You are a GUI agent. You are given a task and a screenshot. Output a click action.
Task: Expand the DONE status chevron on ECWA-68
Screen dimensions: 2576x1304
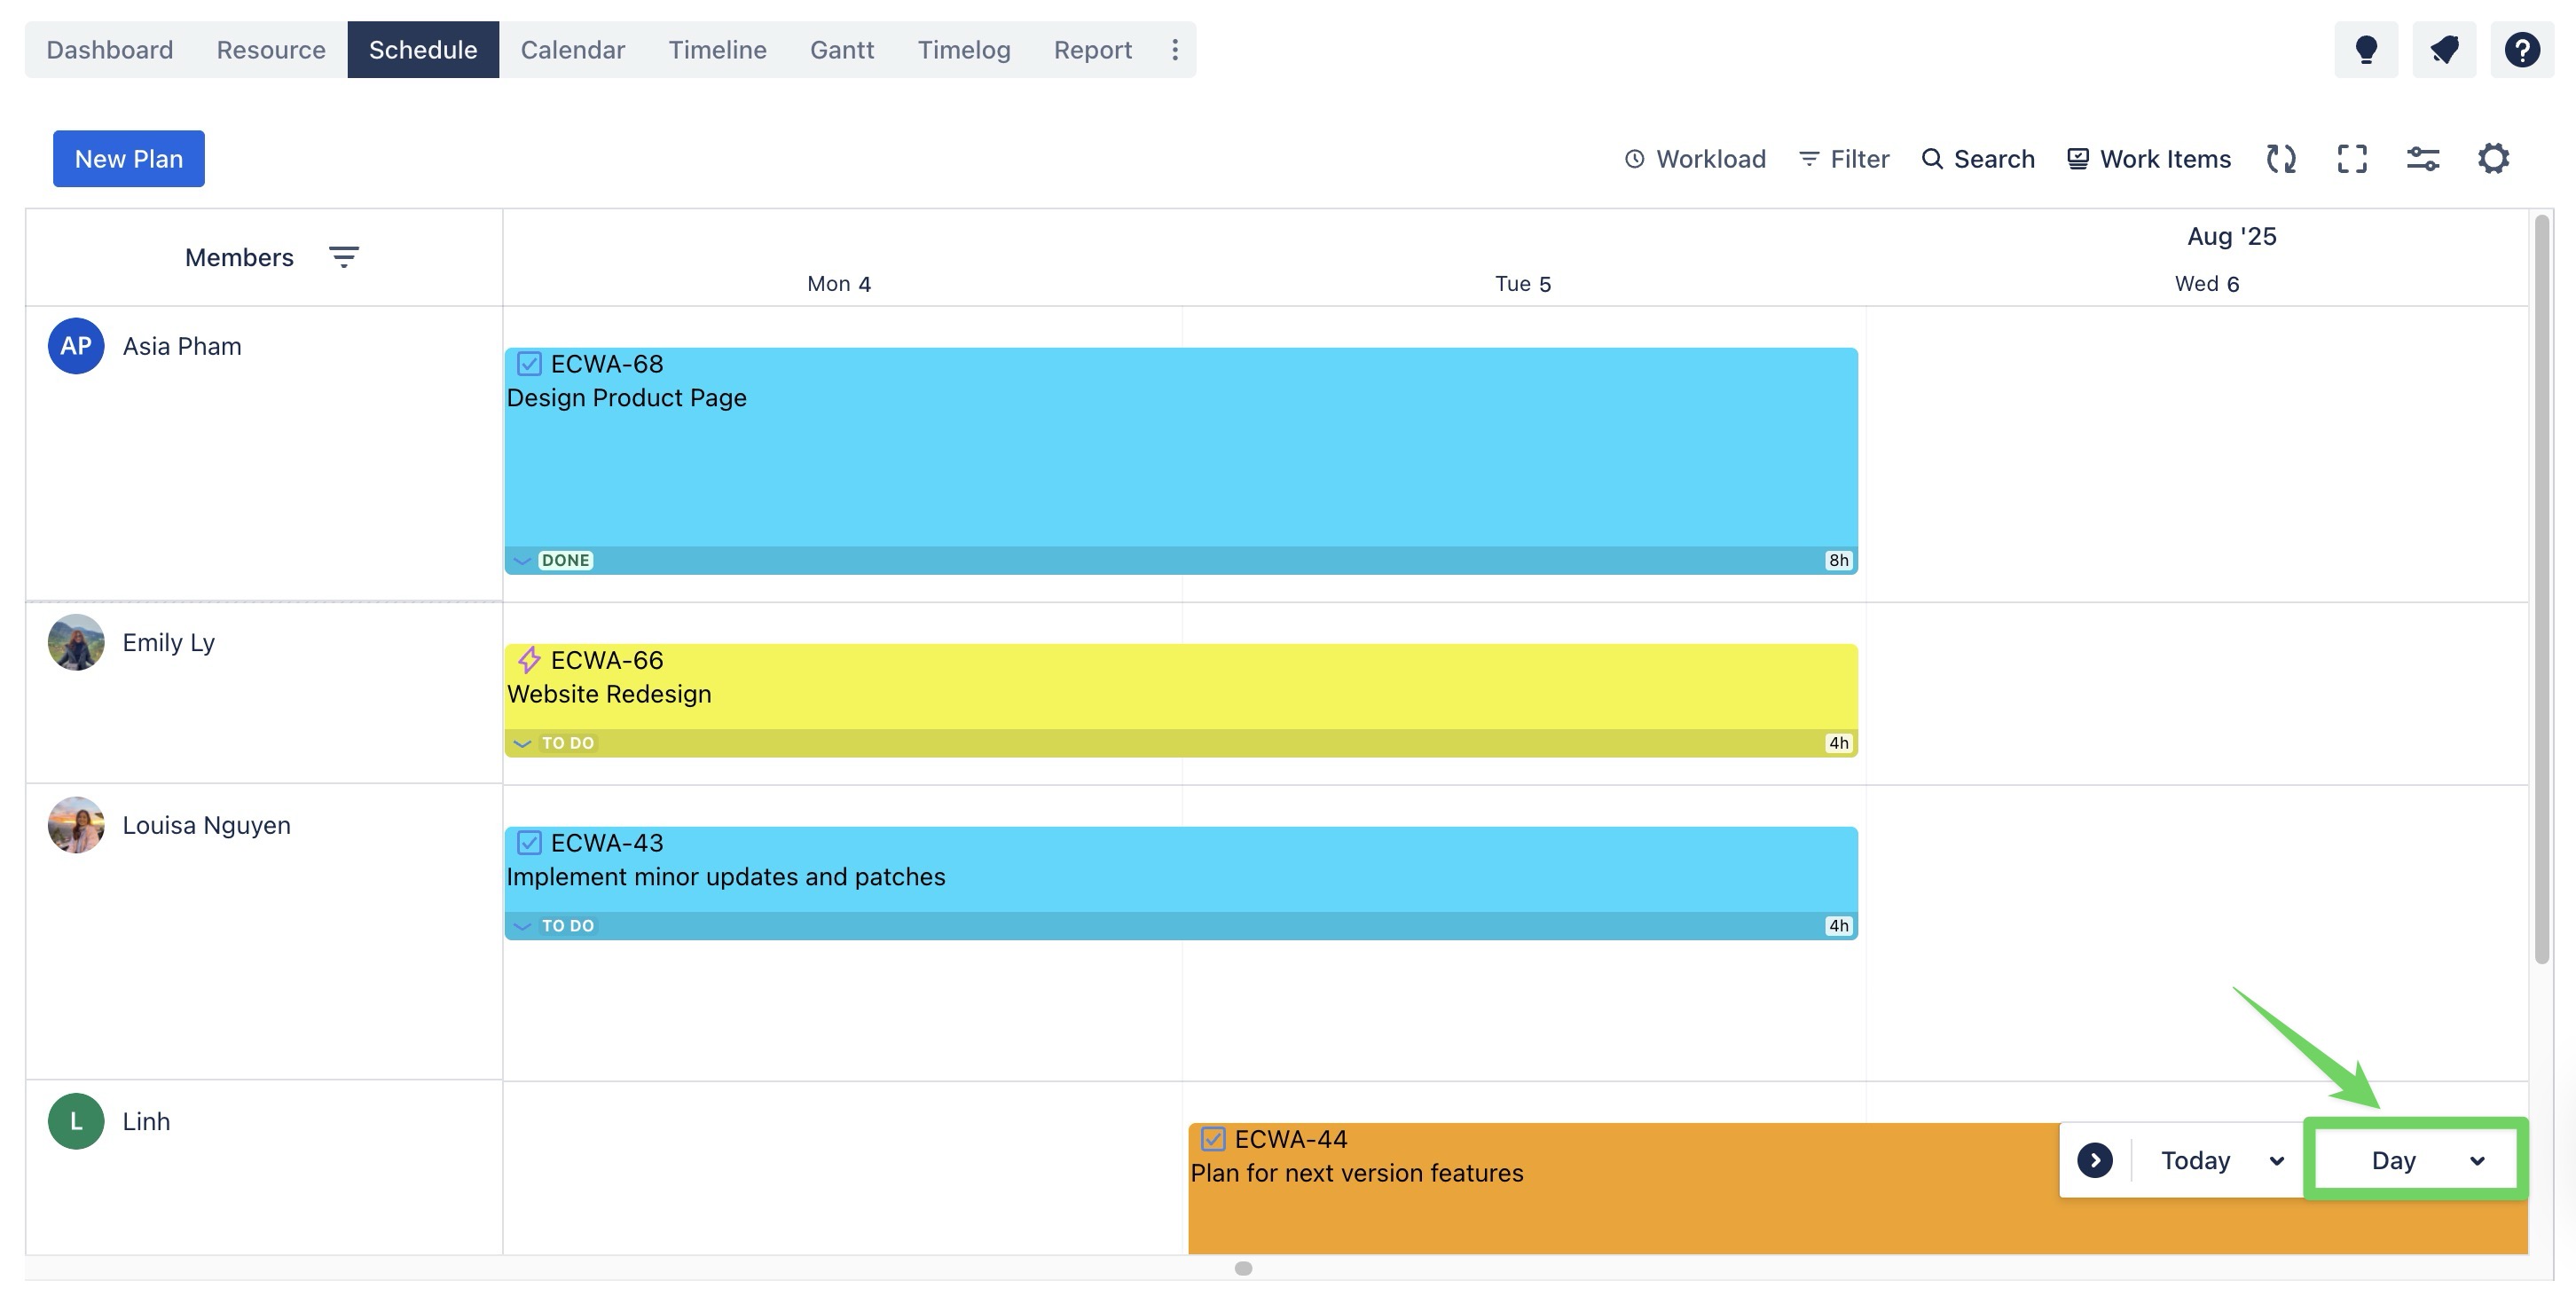click(522, 561)
